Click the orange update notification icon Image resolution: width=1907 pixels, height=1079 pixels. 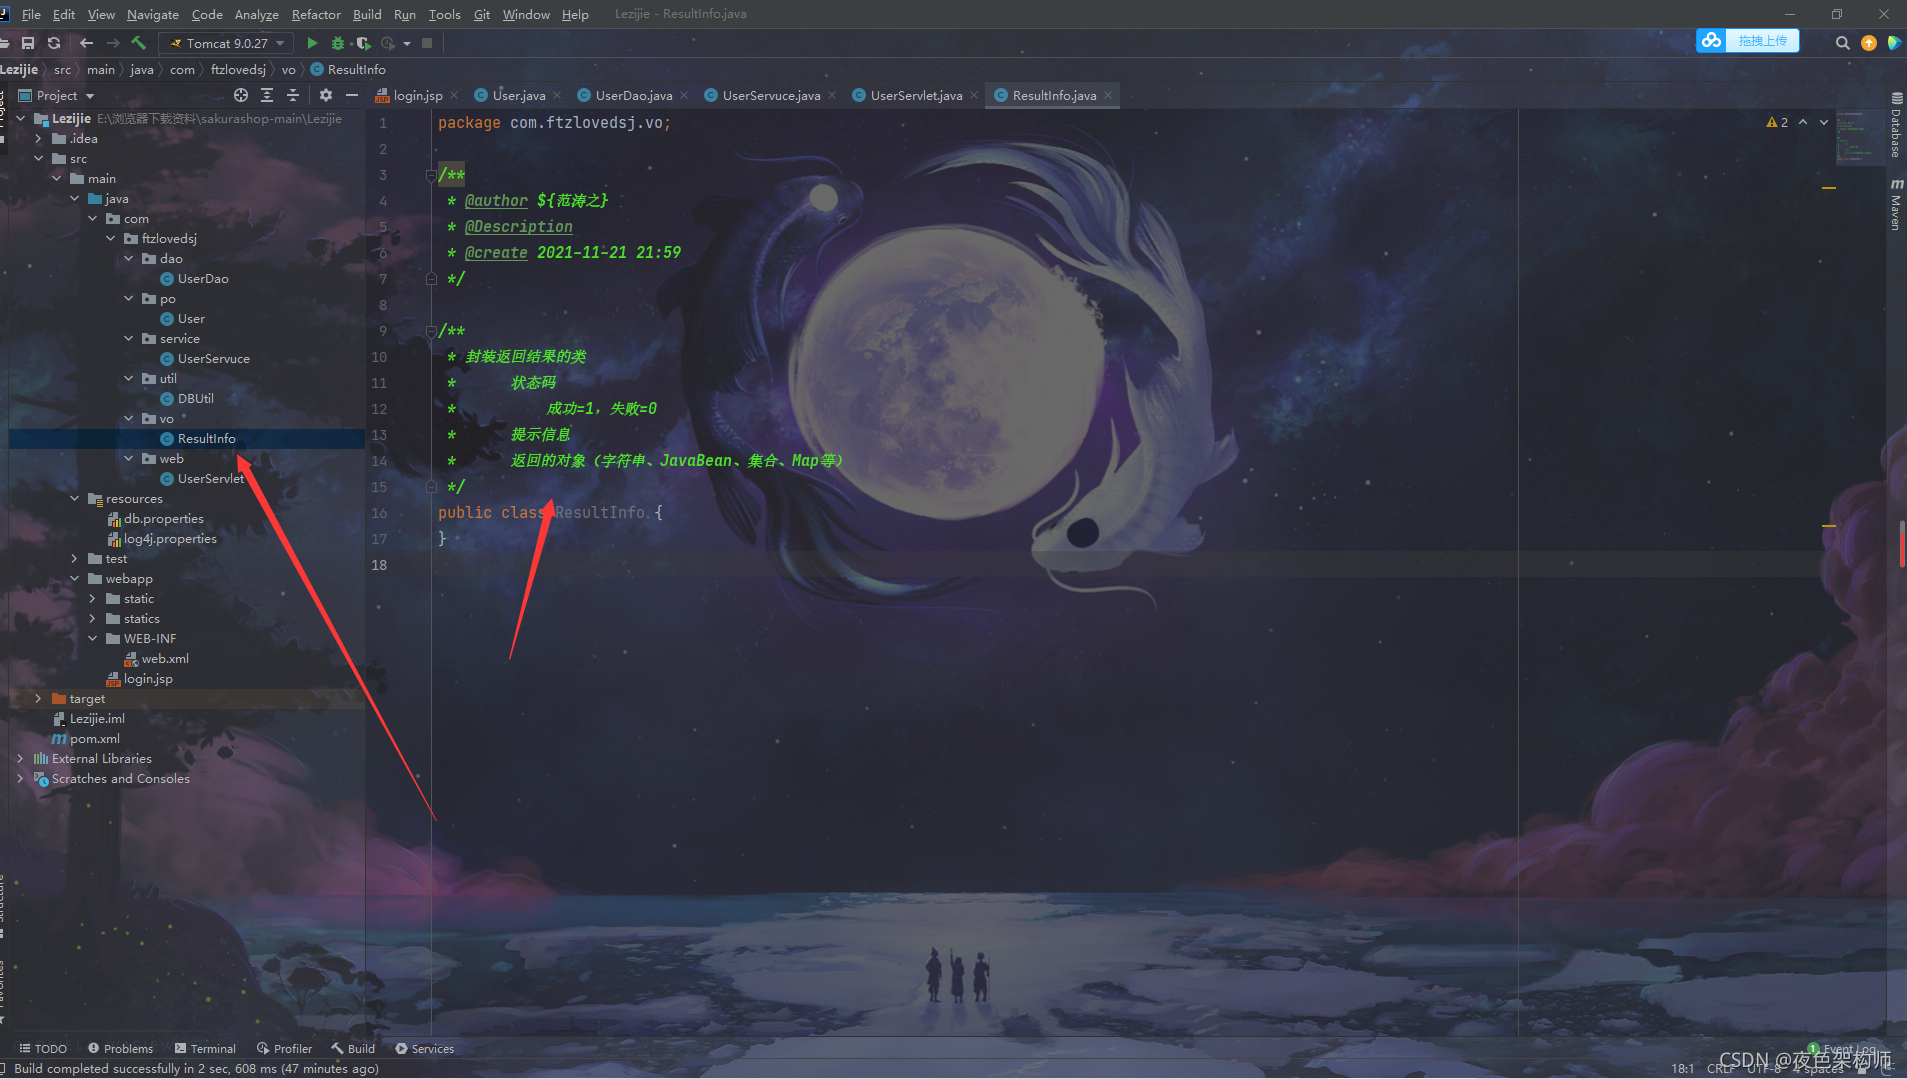(1869, 43)
